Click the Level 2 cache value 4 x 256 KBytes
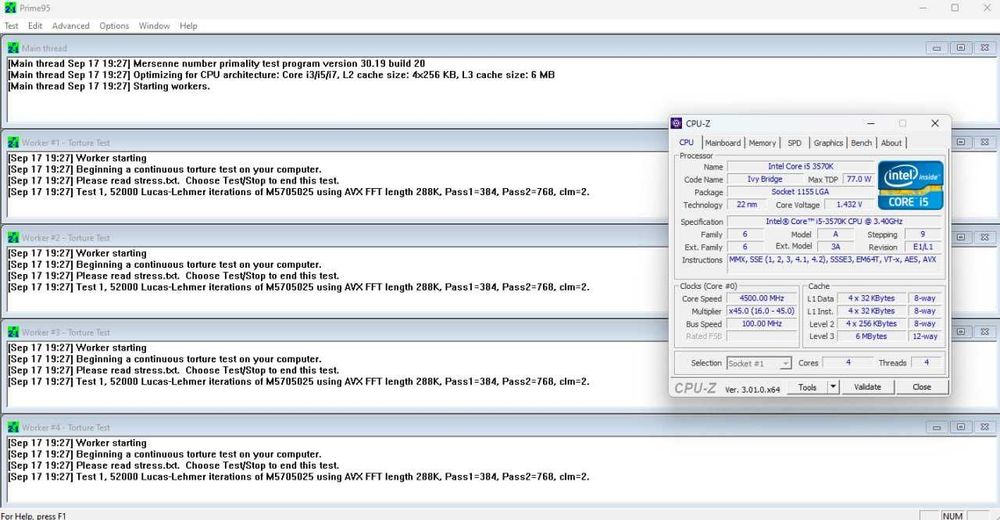This screenshot has height=520, width=1000. (x=871, y=323)
